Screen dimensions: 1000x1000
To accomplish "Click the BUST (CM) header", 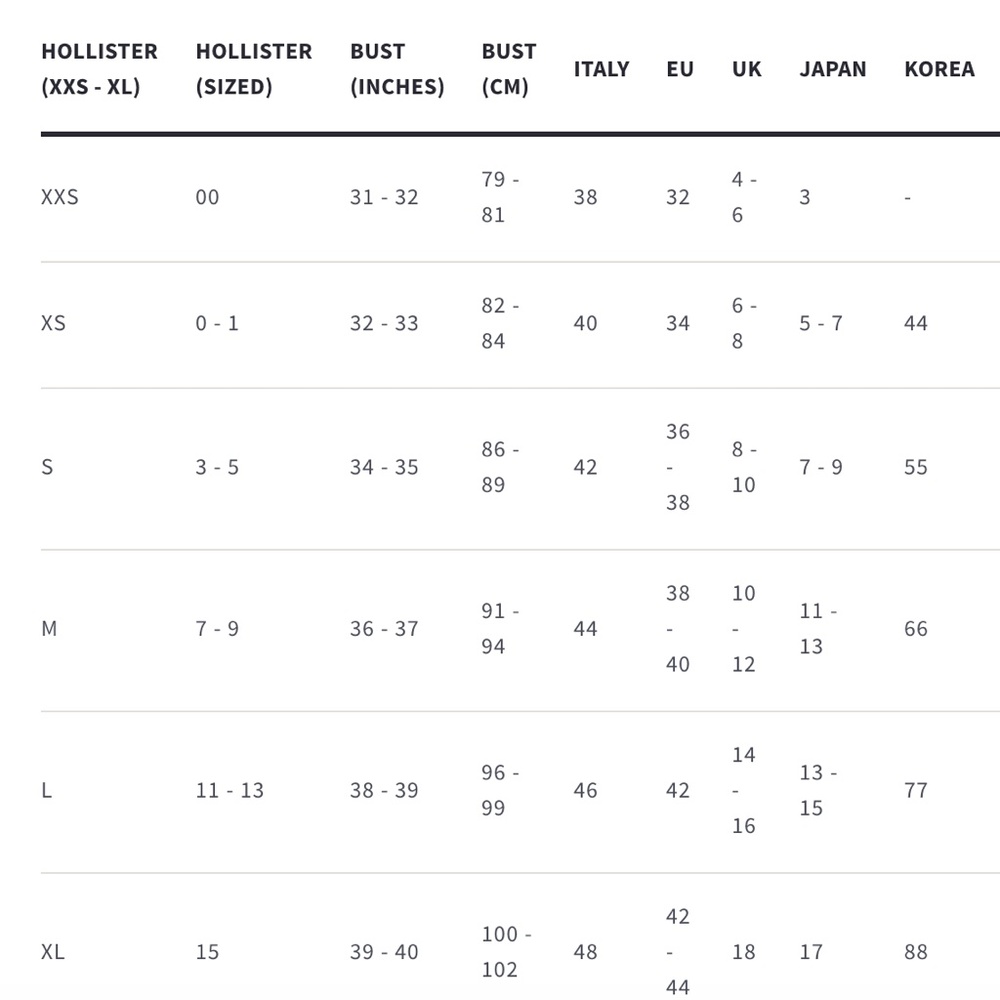I will pyautogui.click(x=509, y=69).
